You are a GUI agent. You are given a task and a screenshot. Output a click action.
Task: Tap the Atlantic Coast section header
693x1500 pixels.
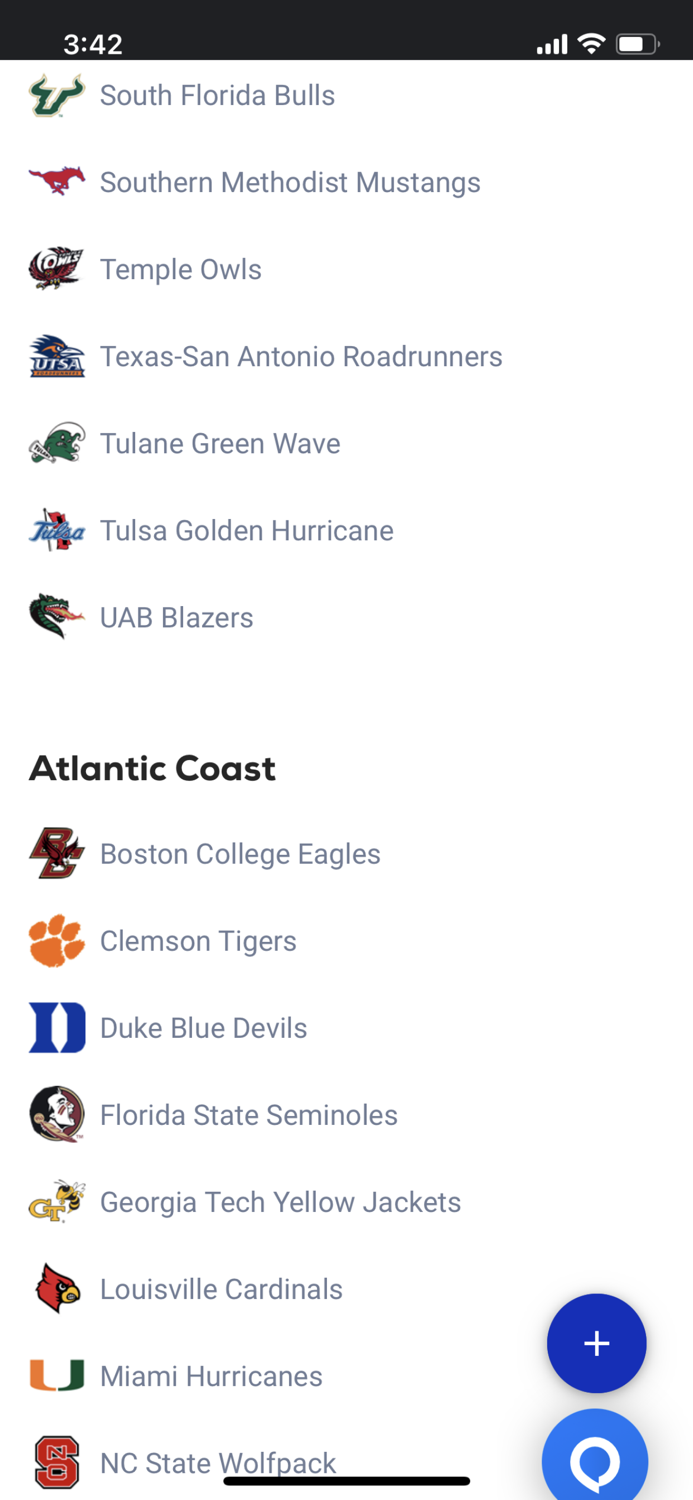pyautogui.click(x=152, y=768)
